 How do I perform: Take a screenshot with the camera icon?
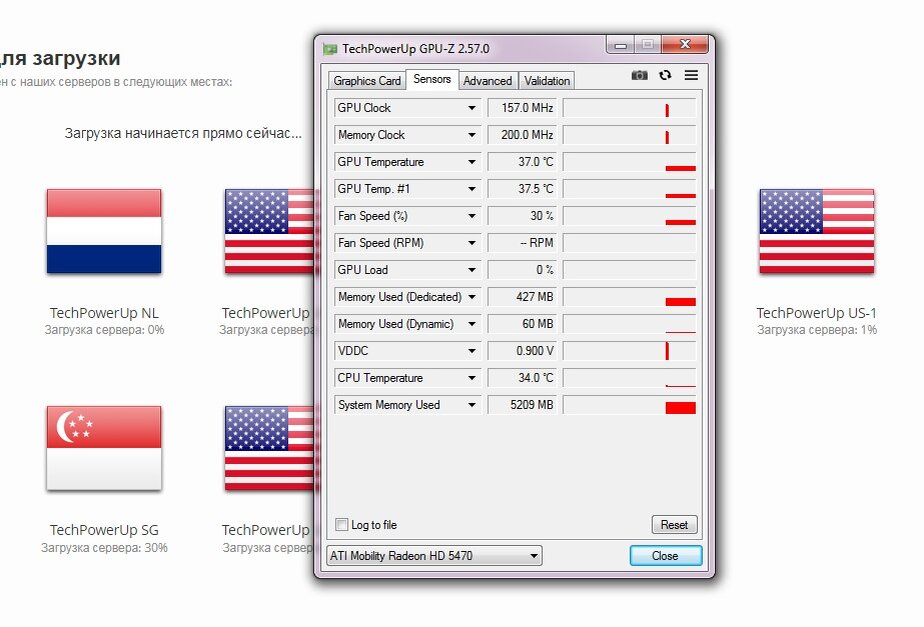pyautogui.click(x=639, y=75)
